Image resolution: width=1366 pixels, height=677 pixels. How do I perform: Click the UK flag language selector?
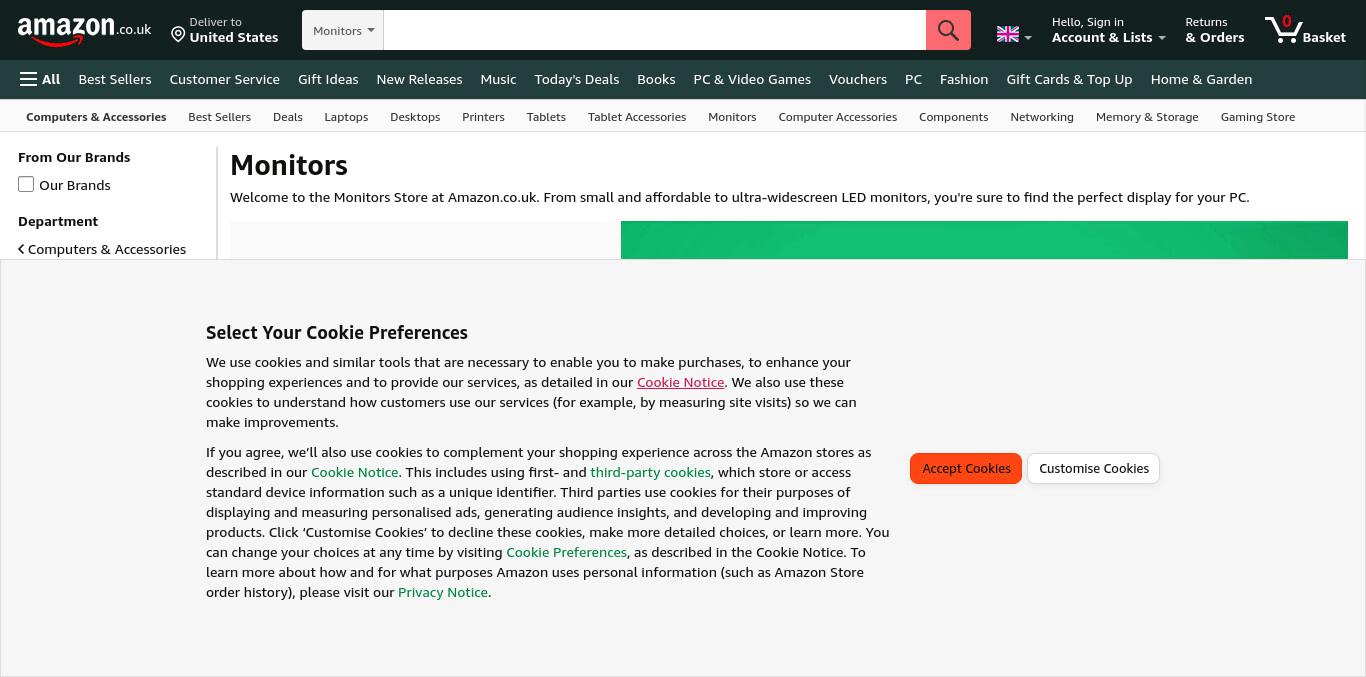tap(1014, 35)
